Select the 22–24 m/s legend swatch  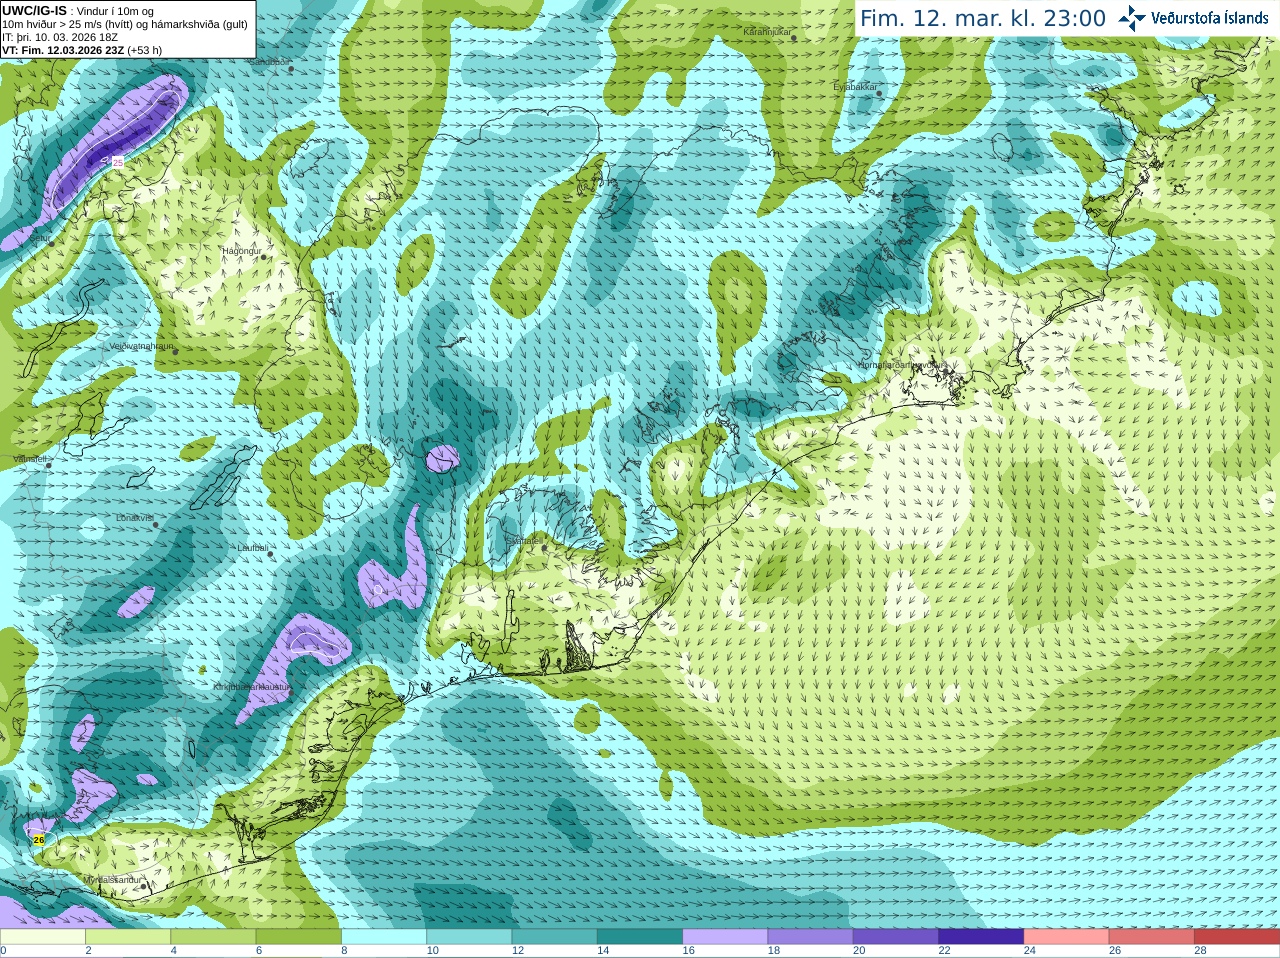pyautogui.click(x=981, y=937)
